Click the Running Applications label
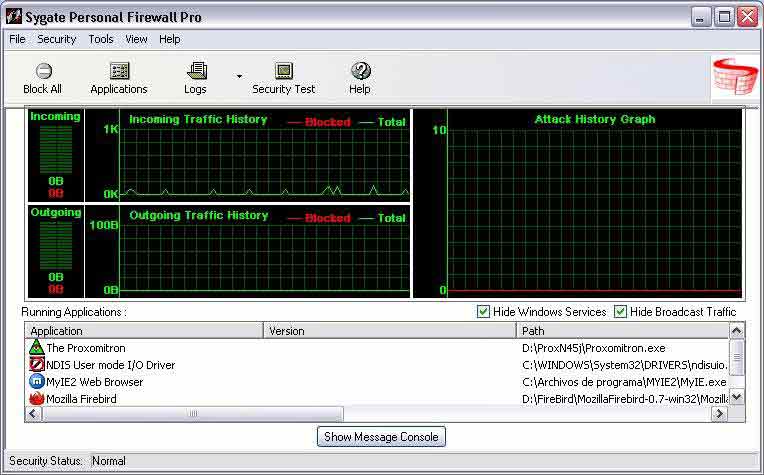764x475 pixels. pyautogui.click(x=74, y=312)
